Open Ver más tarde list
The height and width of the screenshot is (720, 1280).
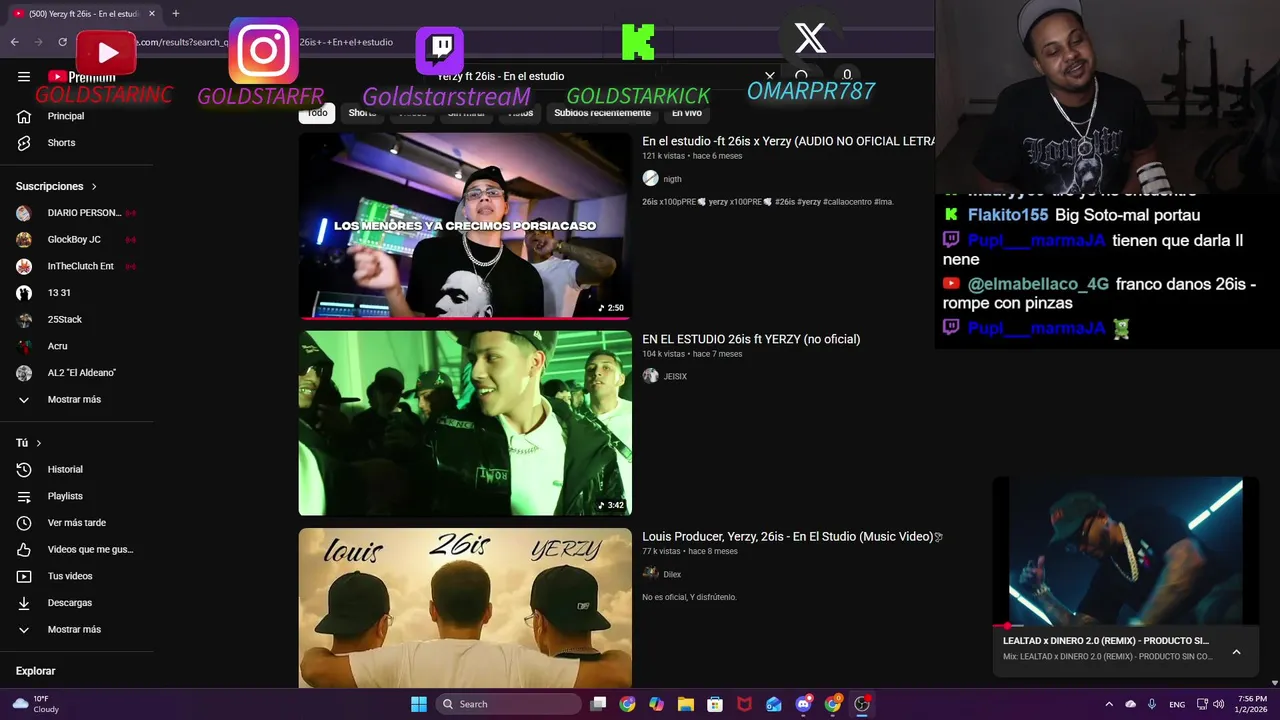click(77, 523)
